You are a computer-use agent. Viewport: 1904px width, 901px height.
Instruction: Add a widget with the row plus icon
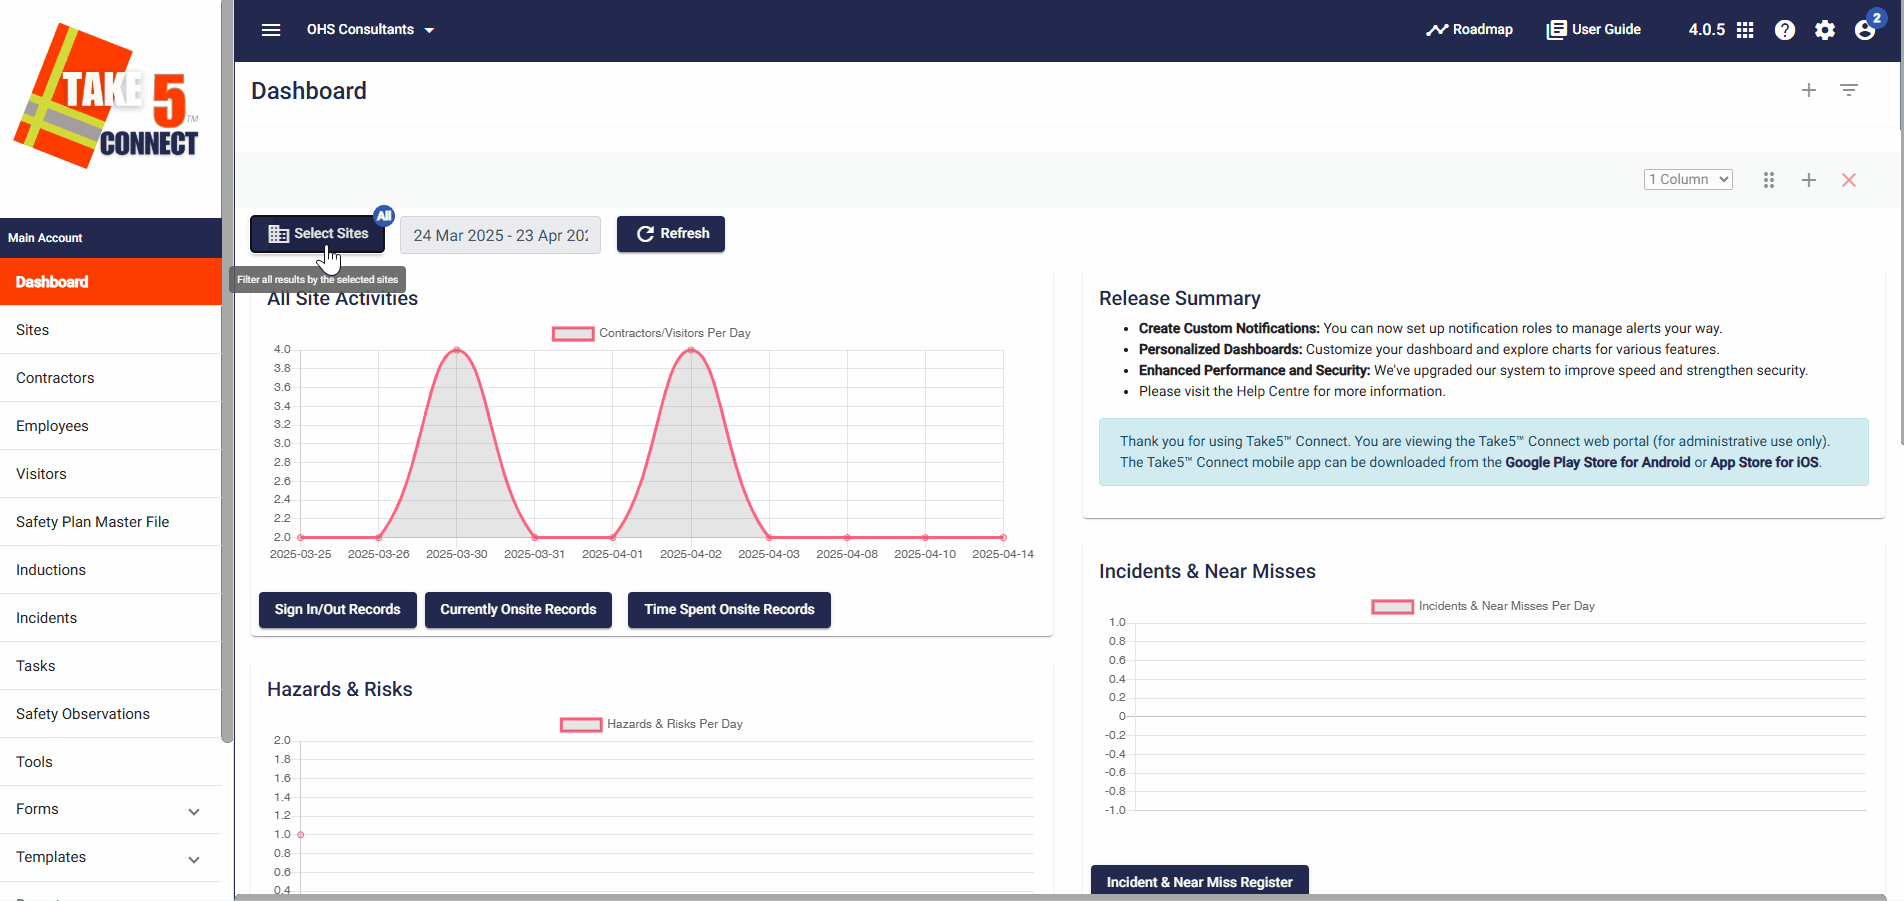point(1809,180)
